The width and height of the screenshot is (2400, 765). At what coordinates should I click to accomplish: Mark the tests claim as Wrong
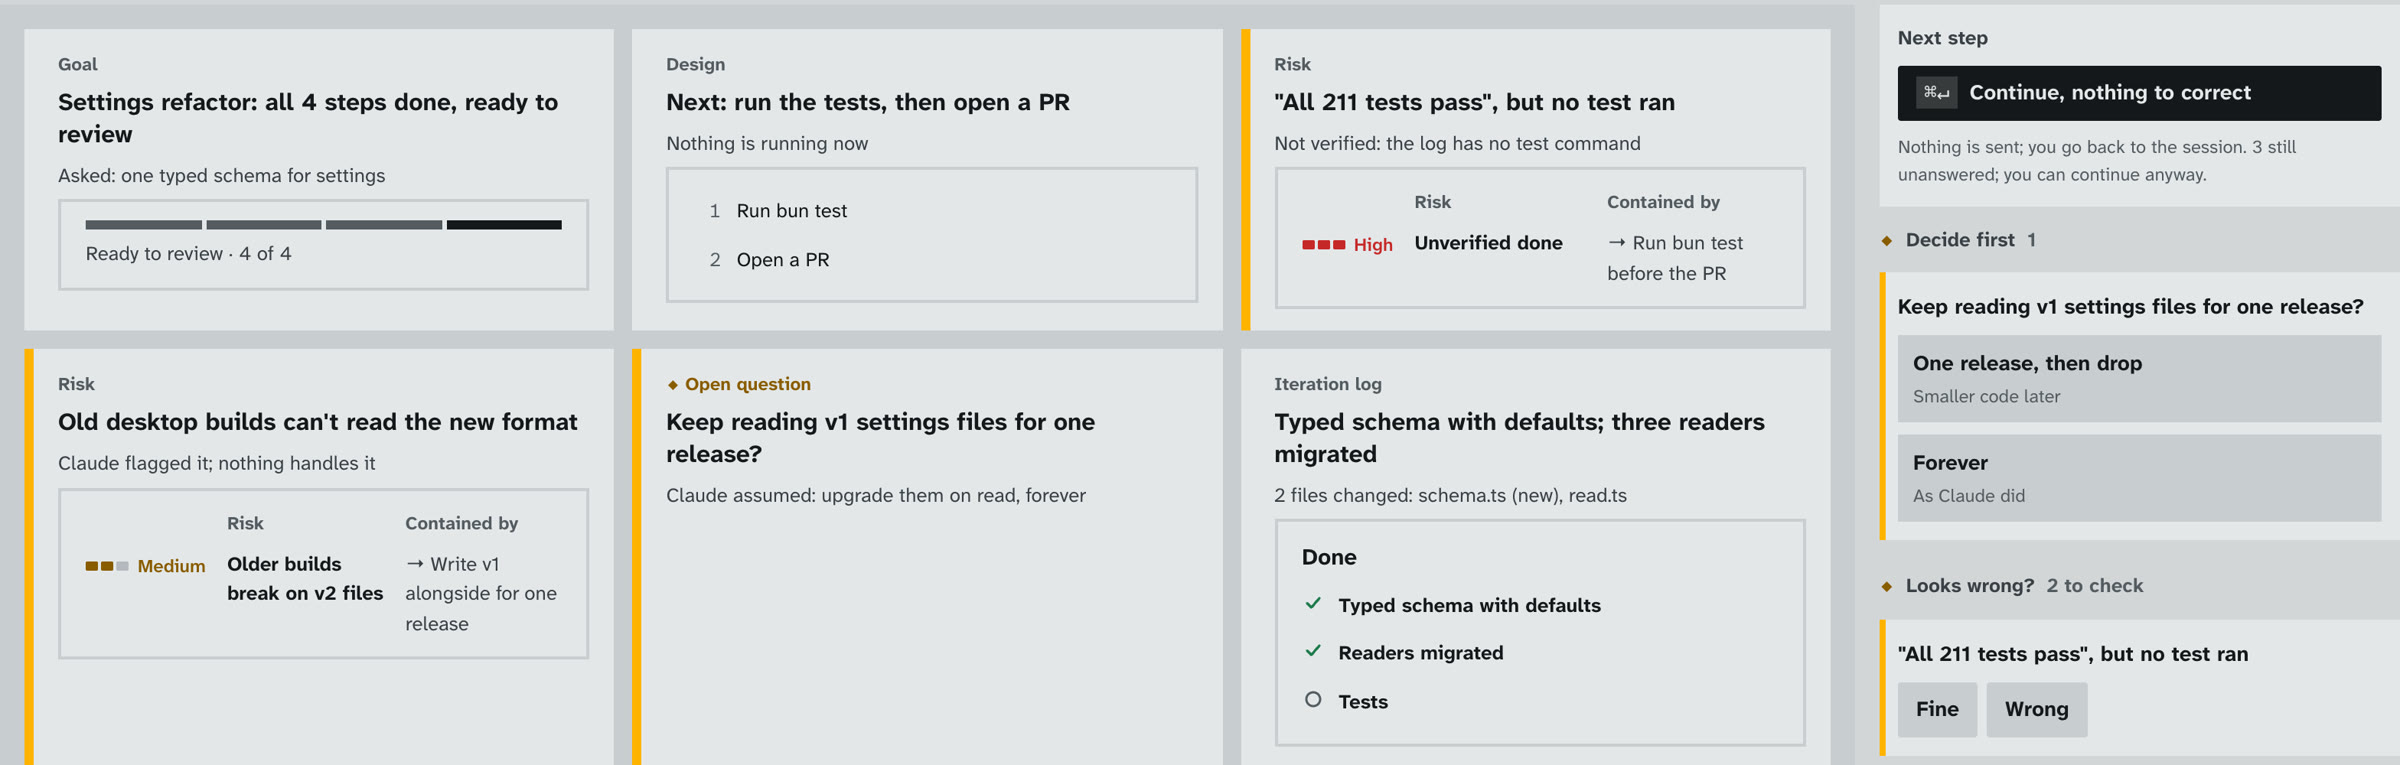(2036, 710)
